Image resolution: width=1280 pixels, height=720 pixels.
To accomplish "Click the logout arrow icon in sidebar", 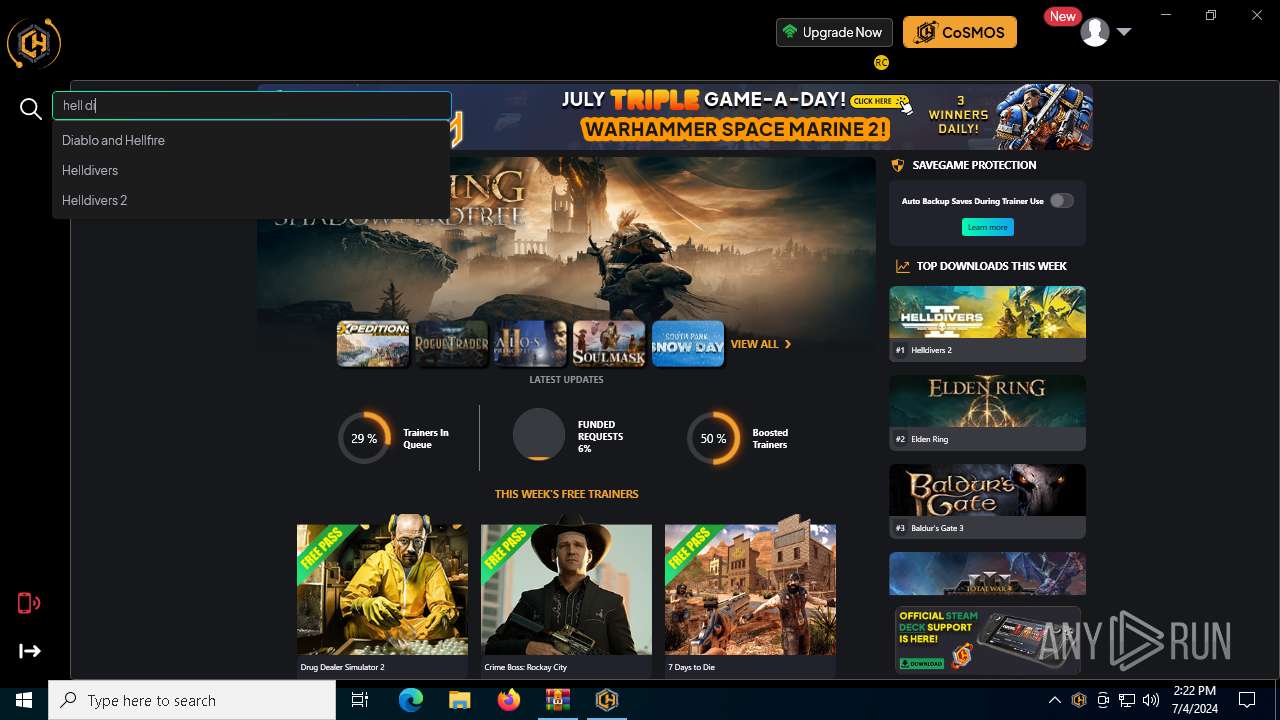I will [30, 651].
